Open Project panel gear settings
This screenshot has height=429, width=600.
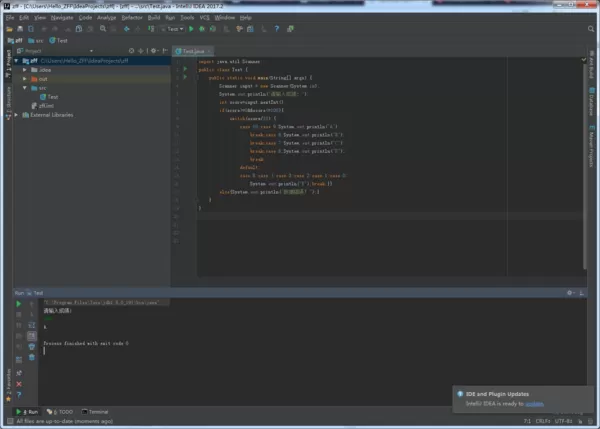click(154, 51)
